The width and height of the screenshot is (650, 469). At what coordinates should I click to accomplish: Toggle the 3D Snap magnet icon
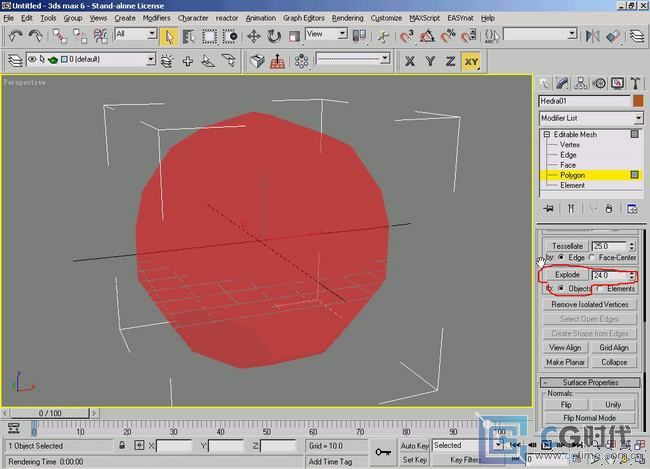point(407,36)
